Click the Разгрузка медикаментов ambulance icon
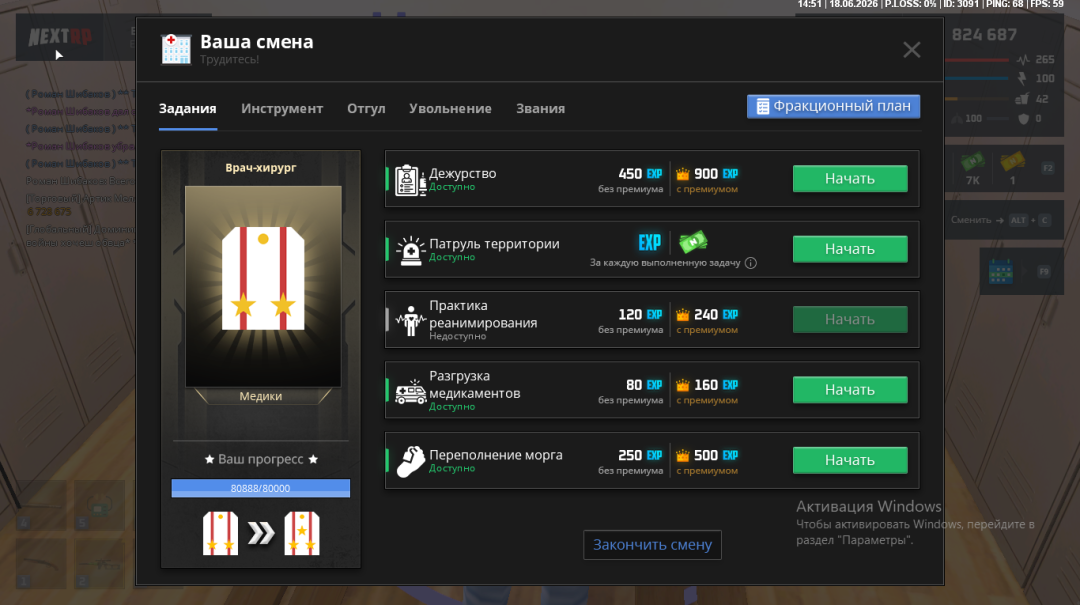1080x605 pixels. point(411,391)
